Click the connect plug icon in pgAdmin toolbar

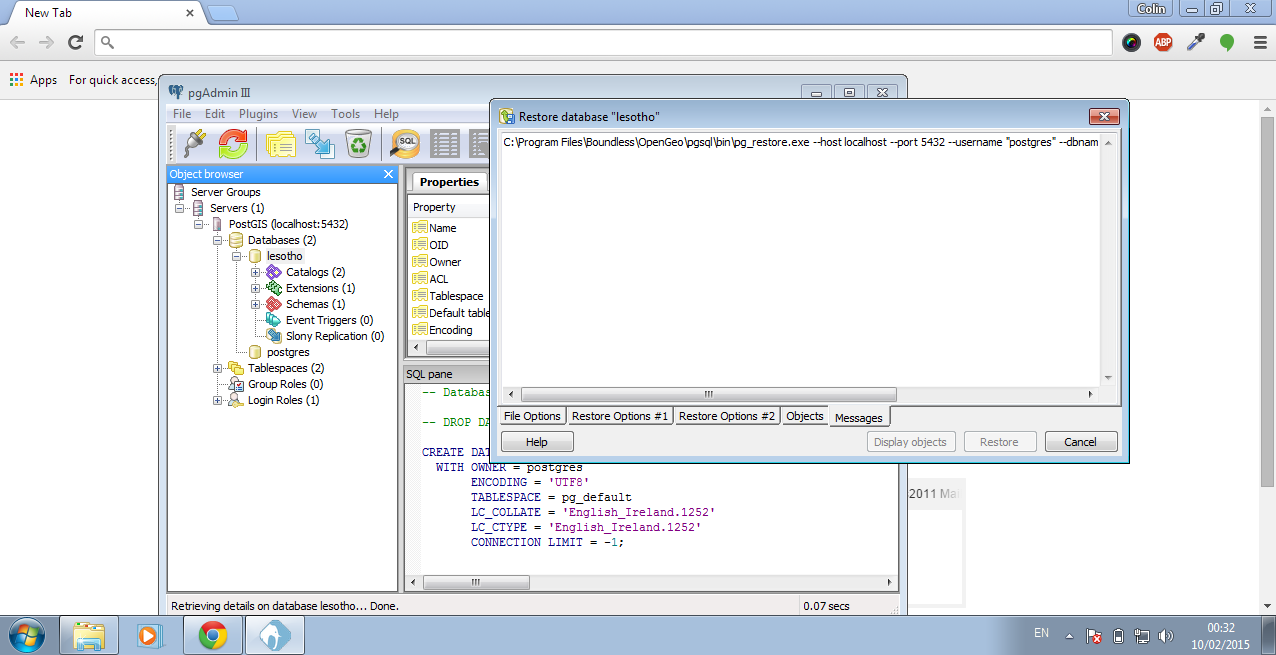pos(193,144)
